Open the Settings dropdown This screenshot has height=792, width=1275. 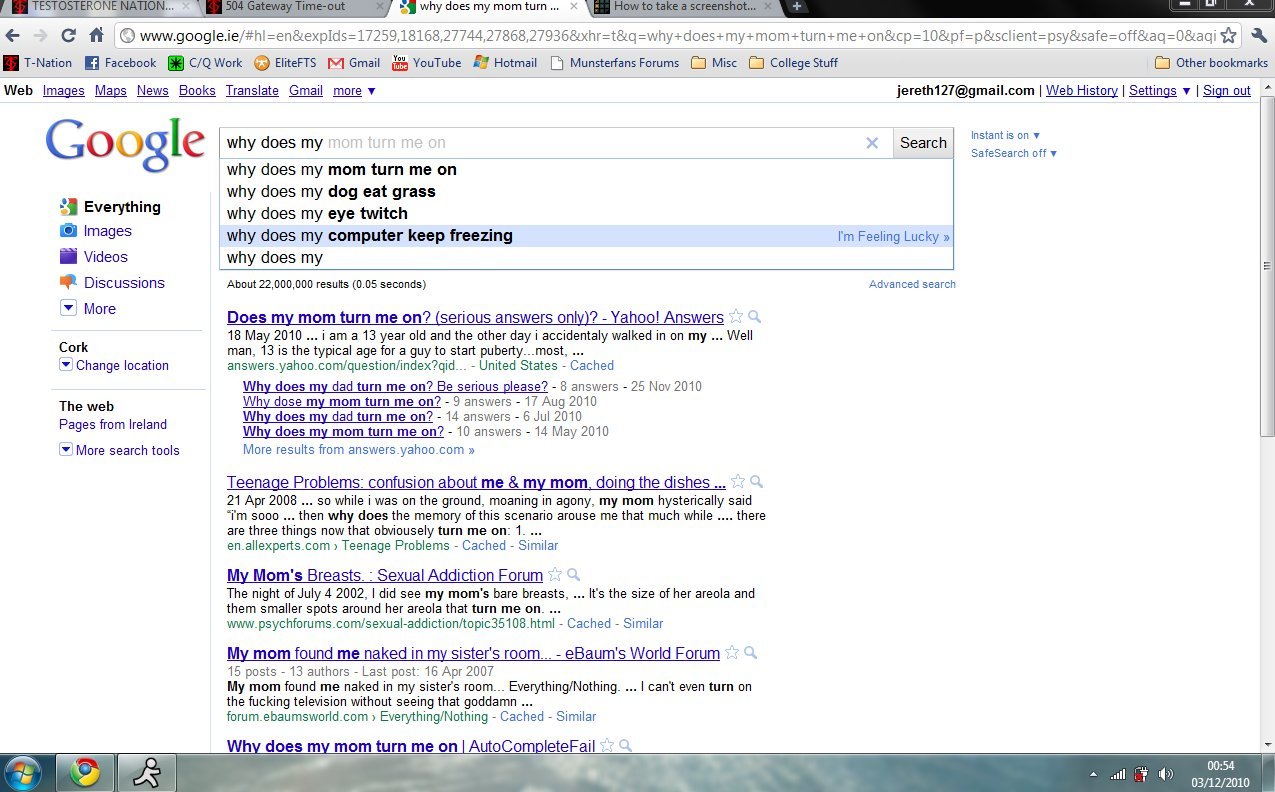tap(1160, 90)
